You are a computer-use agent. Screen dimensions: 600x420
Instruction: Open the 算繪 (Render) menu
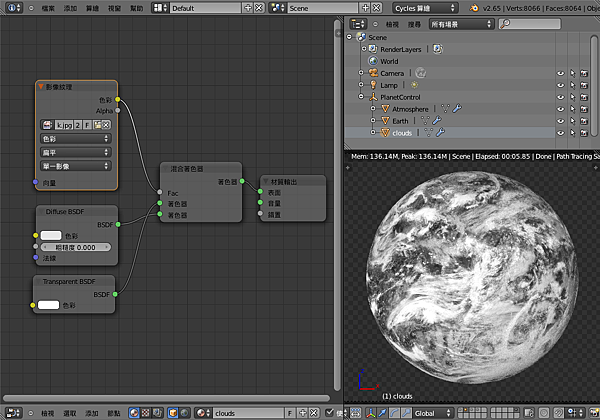coord(93,8)
